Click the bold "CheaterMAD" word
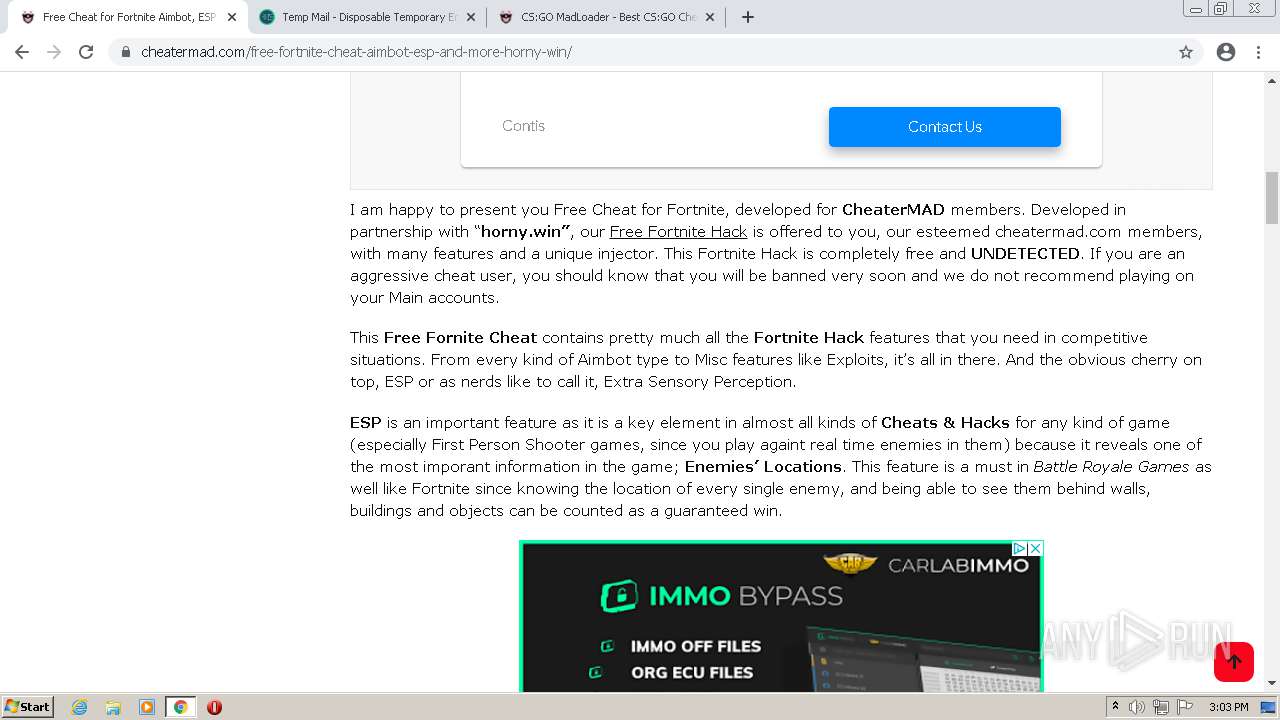Image resolution: width=1280 pixels, height=720 pixels. coord(893,210)
